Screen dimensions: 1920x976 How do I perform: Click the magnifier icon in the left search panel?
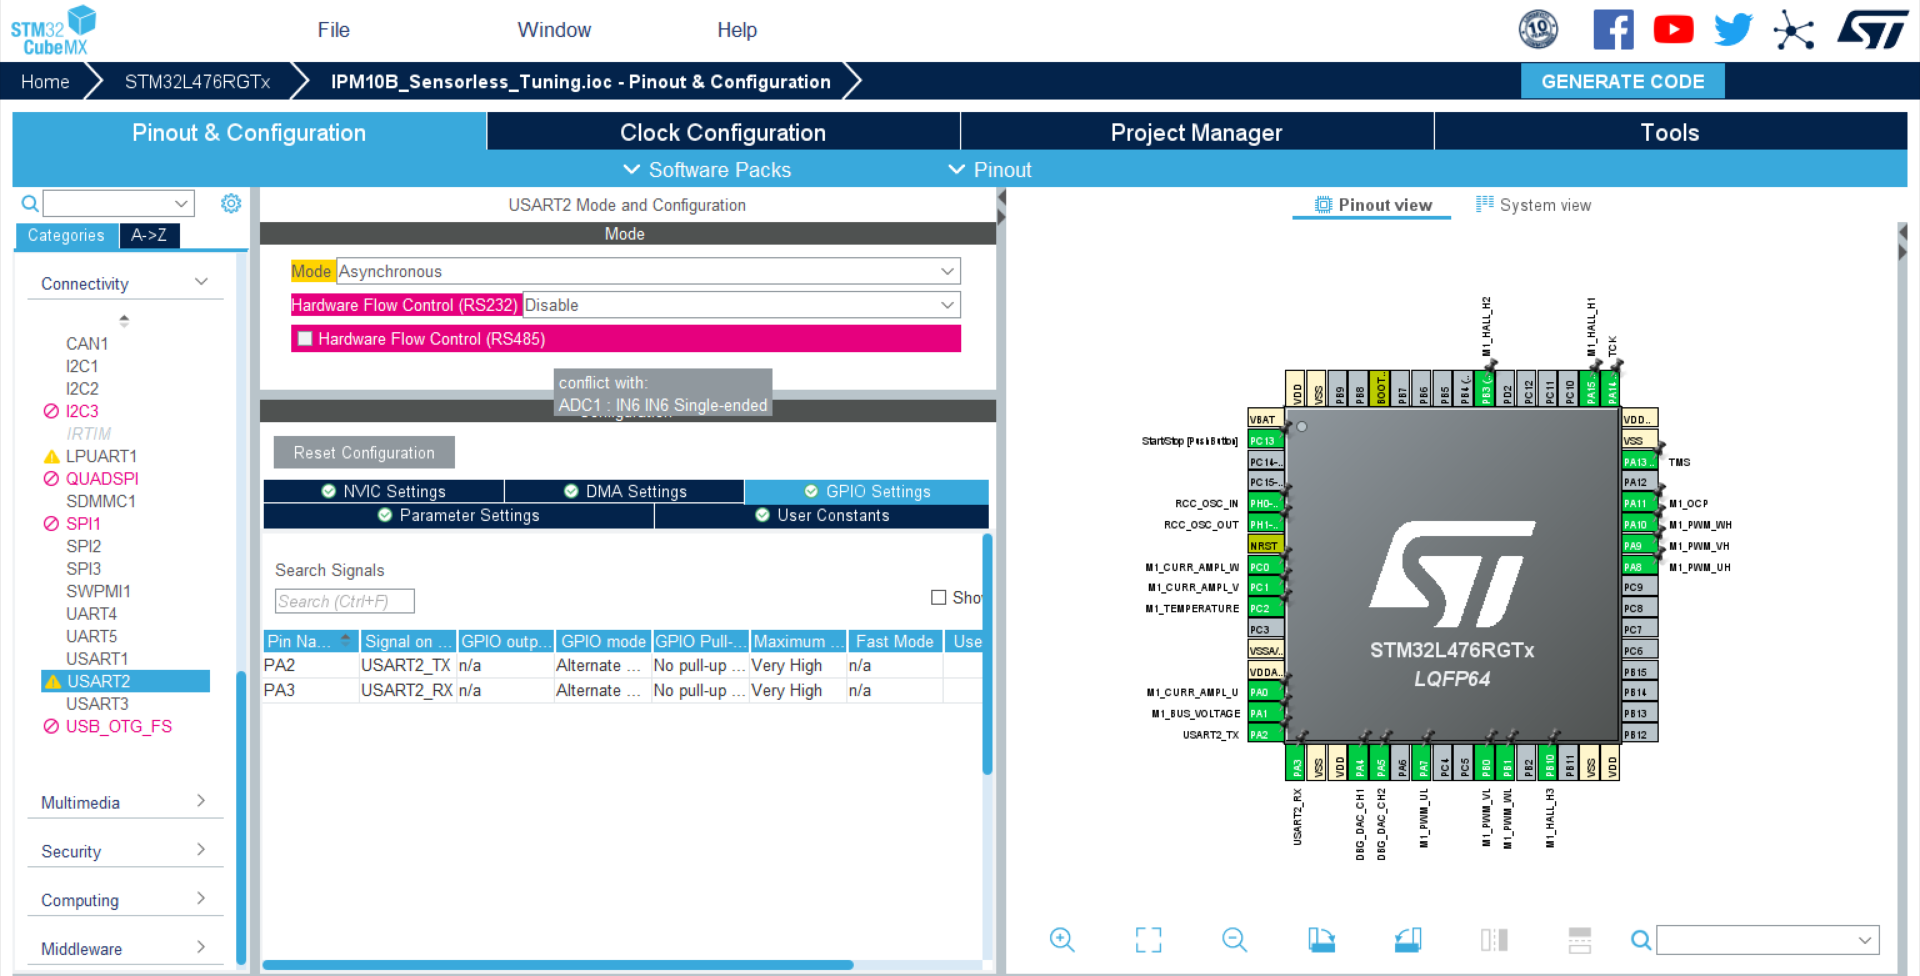tap(29, 203)
